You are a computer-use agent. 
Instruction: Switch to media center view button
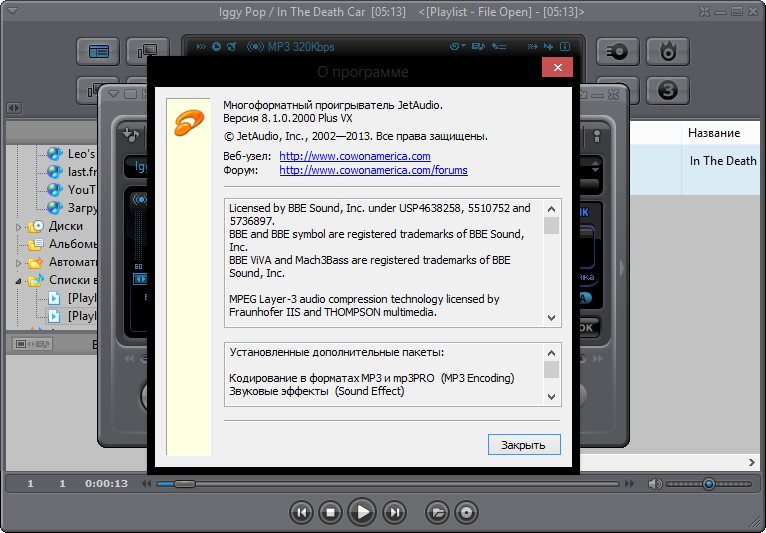[x=98, y=51]
